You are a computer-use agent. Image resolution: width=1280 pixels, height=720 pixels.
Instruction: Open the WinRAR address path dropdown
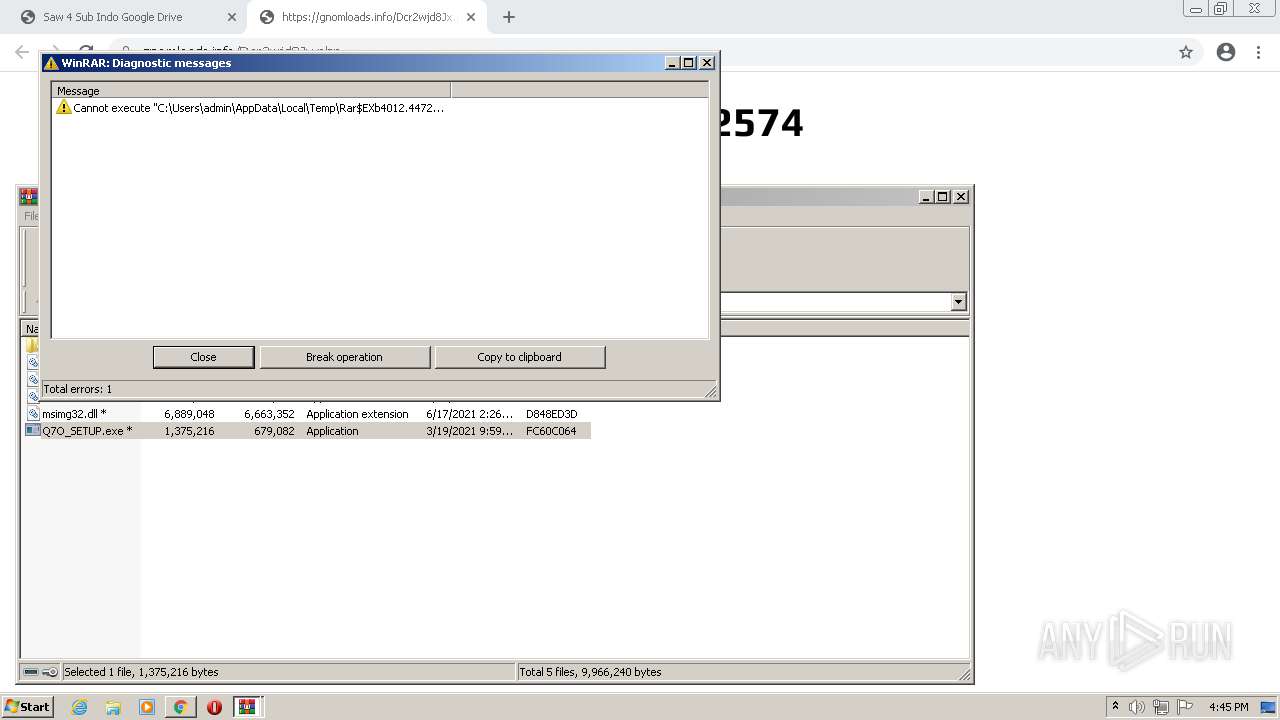[959, 302]
